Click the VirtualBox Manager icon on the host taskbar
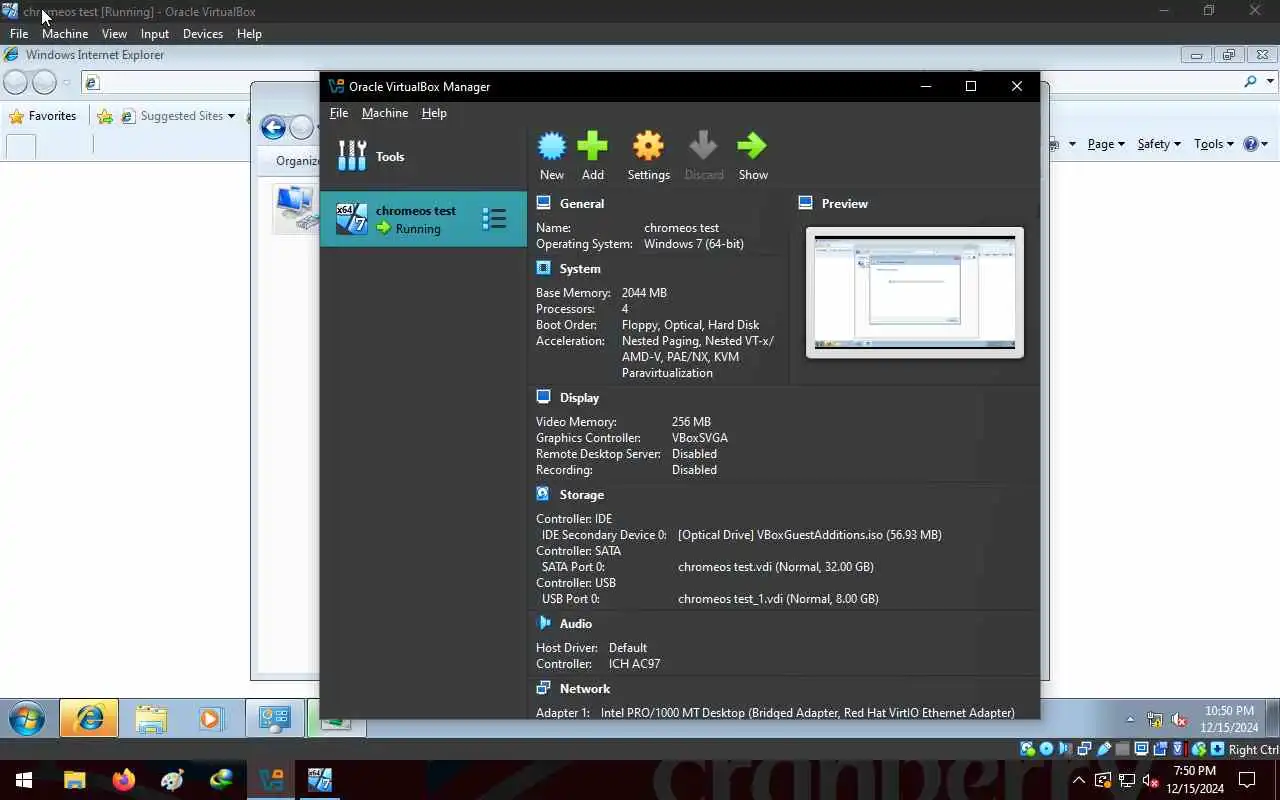The width and height of the screenshot is (1280, 800). pyautogui.click(x=271, y=779)
